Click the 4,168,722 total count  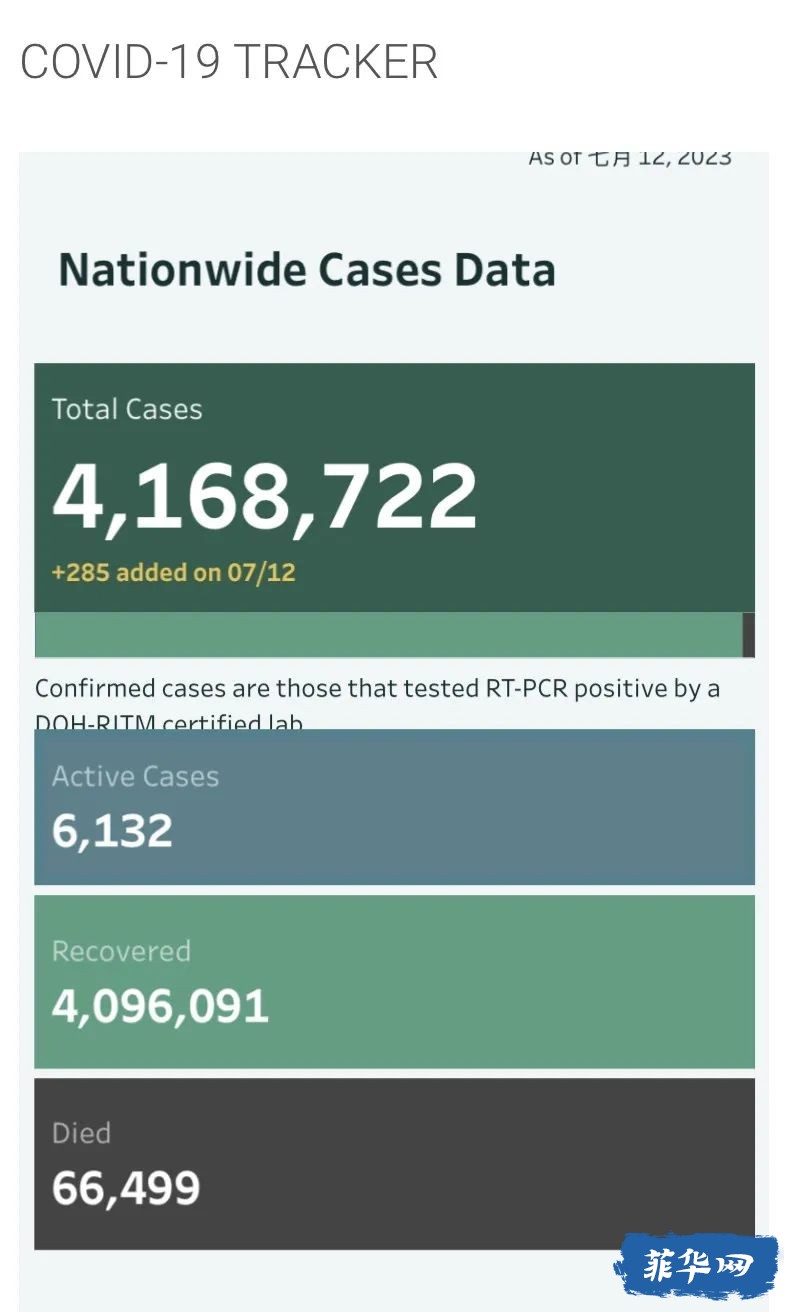click(265, 496)
